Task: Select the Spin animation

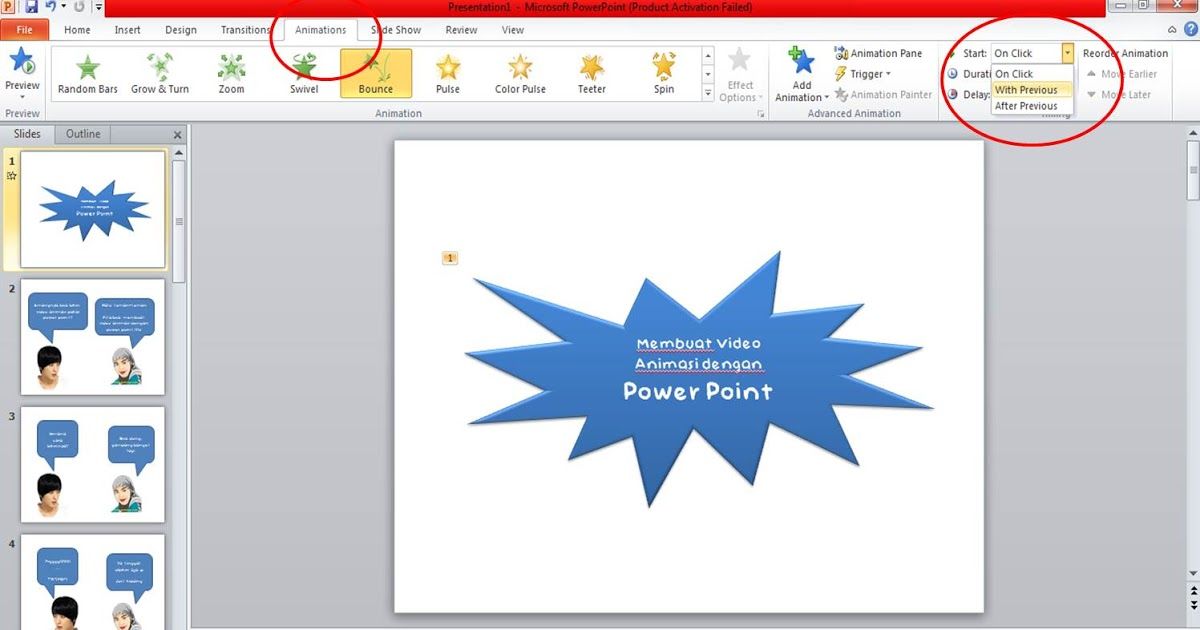Action: [664, 73]
